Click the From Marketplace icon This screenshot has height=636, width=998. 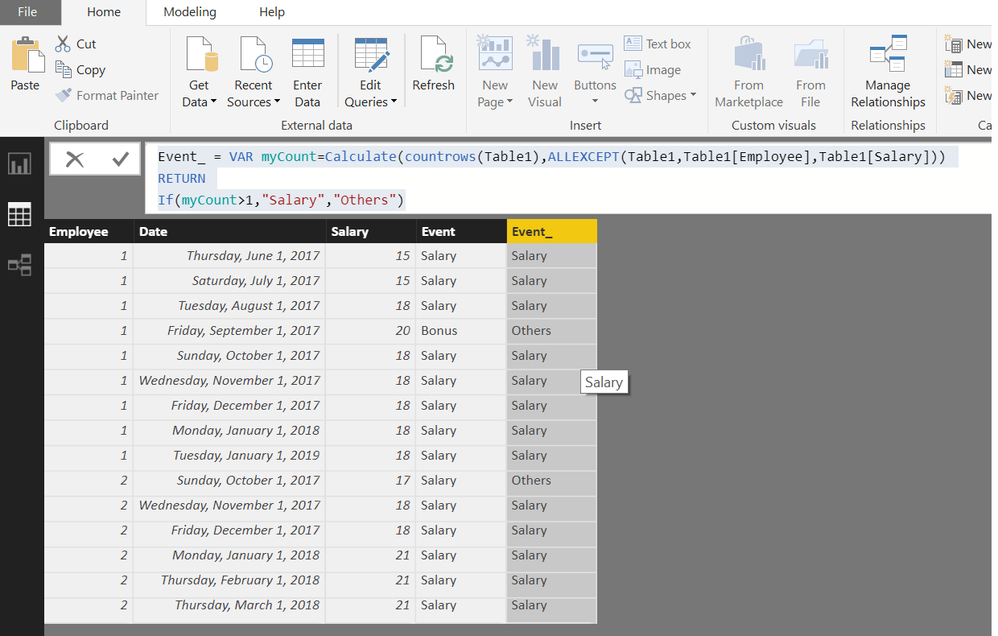750,54
